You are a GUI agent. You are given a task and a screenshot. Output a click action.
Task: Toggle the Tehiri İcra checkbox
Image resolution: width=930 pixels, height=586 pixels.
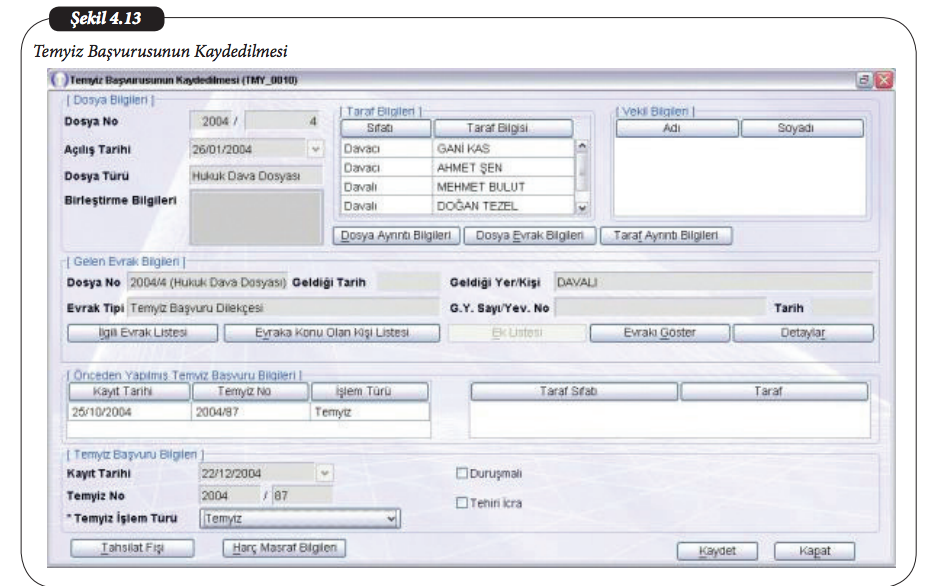(462, 503)
